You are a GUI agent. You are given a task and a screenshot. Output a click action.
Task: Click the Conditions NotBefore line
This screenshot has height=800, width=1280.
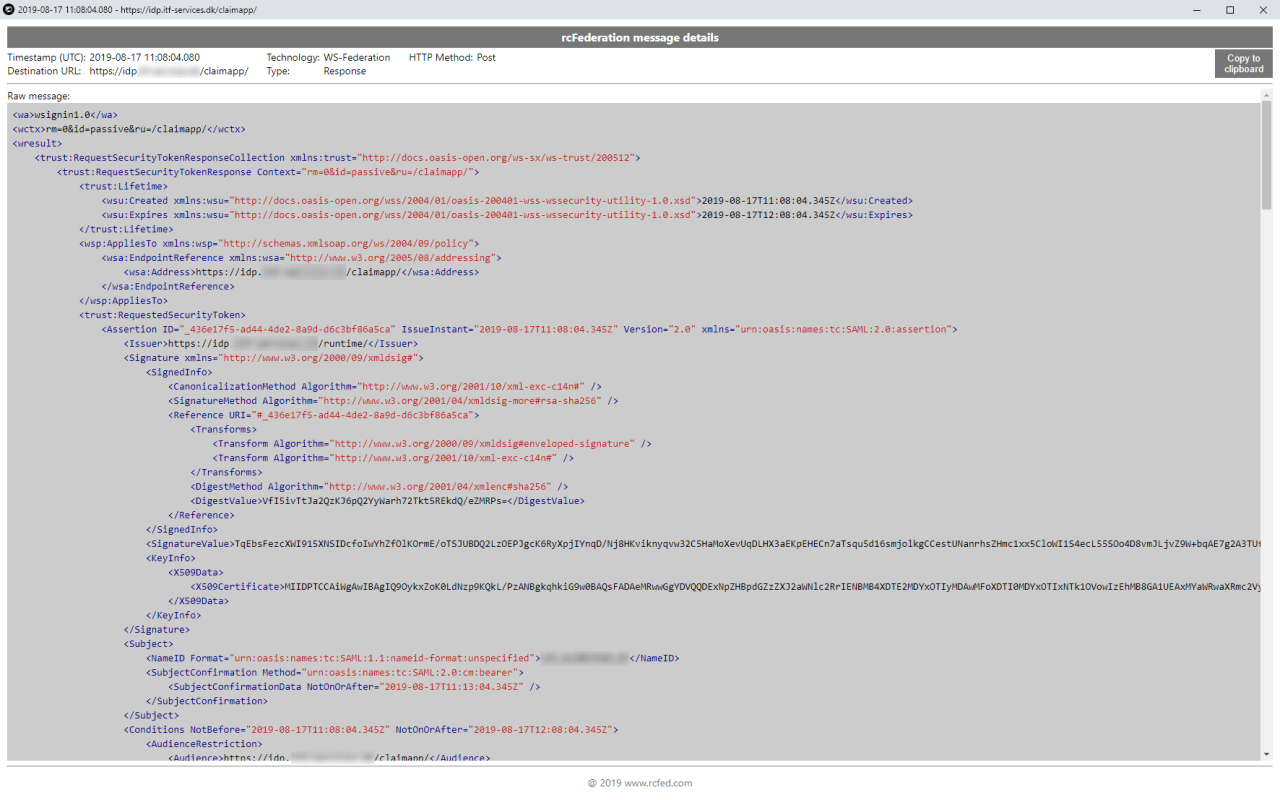point(371,730)
